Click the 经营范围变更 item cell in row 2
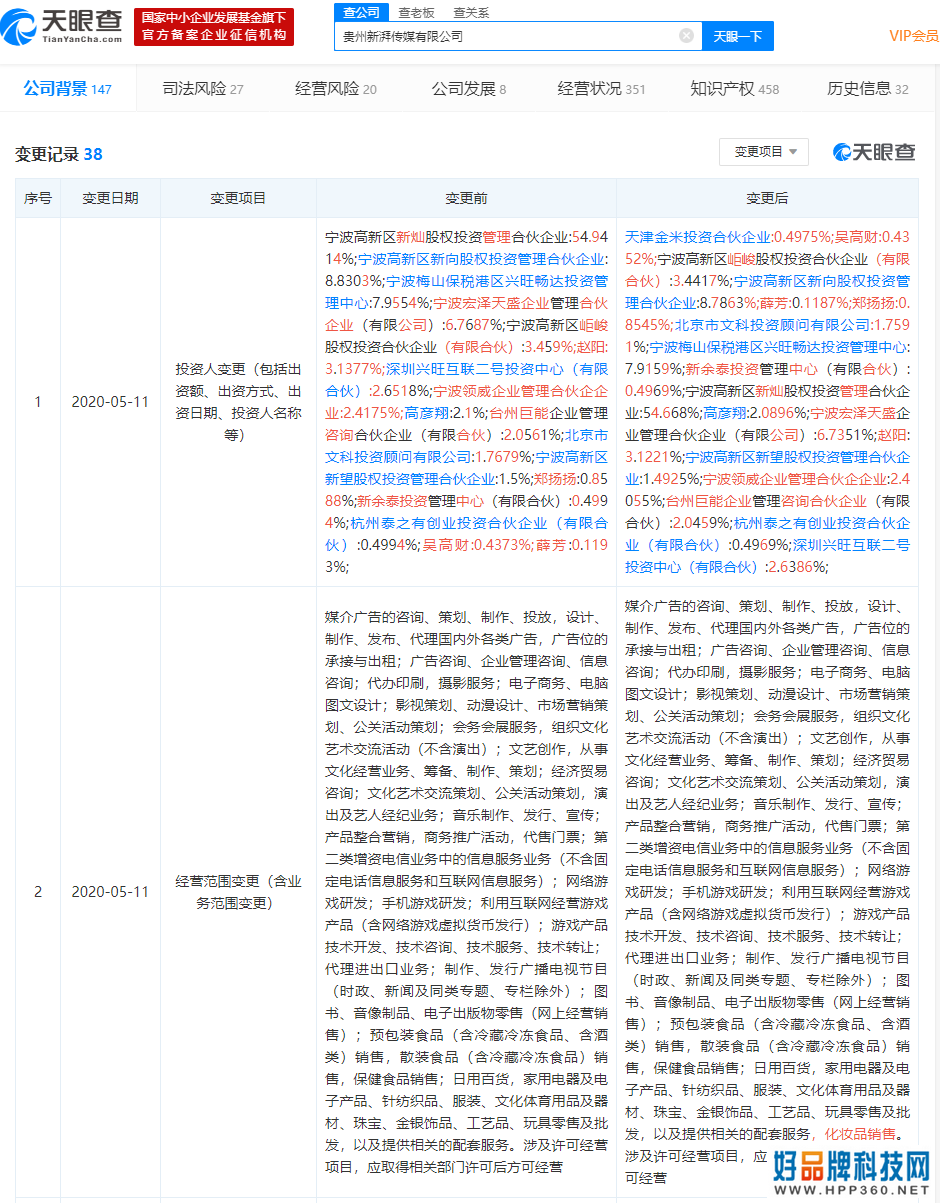 coord(238,892)
